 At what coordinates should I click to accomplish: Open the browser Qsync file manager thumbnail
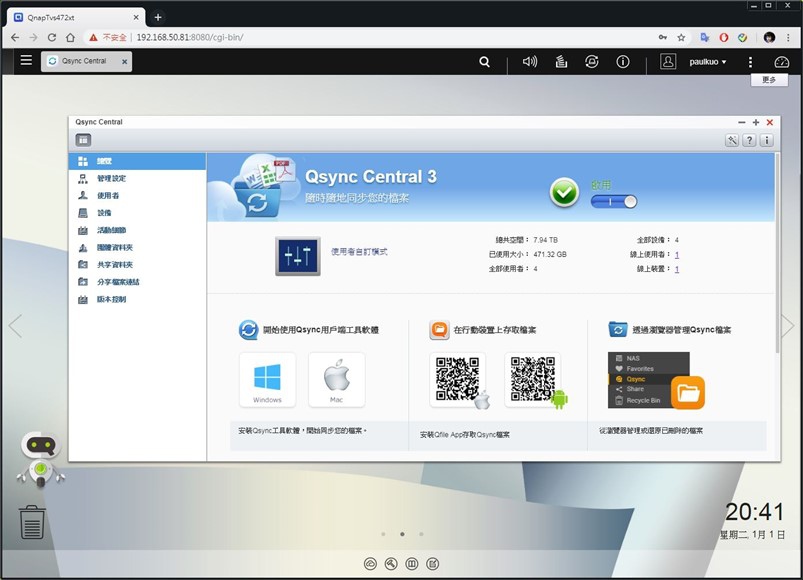[656, 380]
